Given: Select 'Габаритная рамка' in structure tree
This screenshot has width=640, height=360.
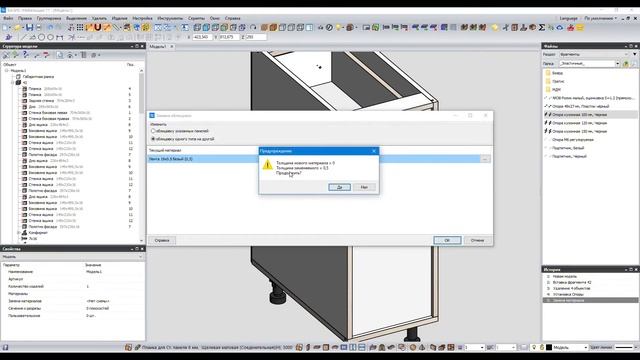Looking at the screenshot, I should [38, 77].
